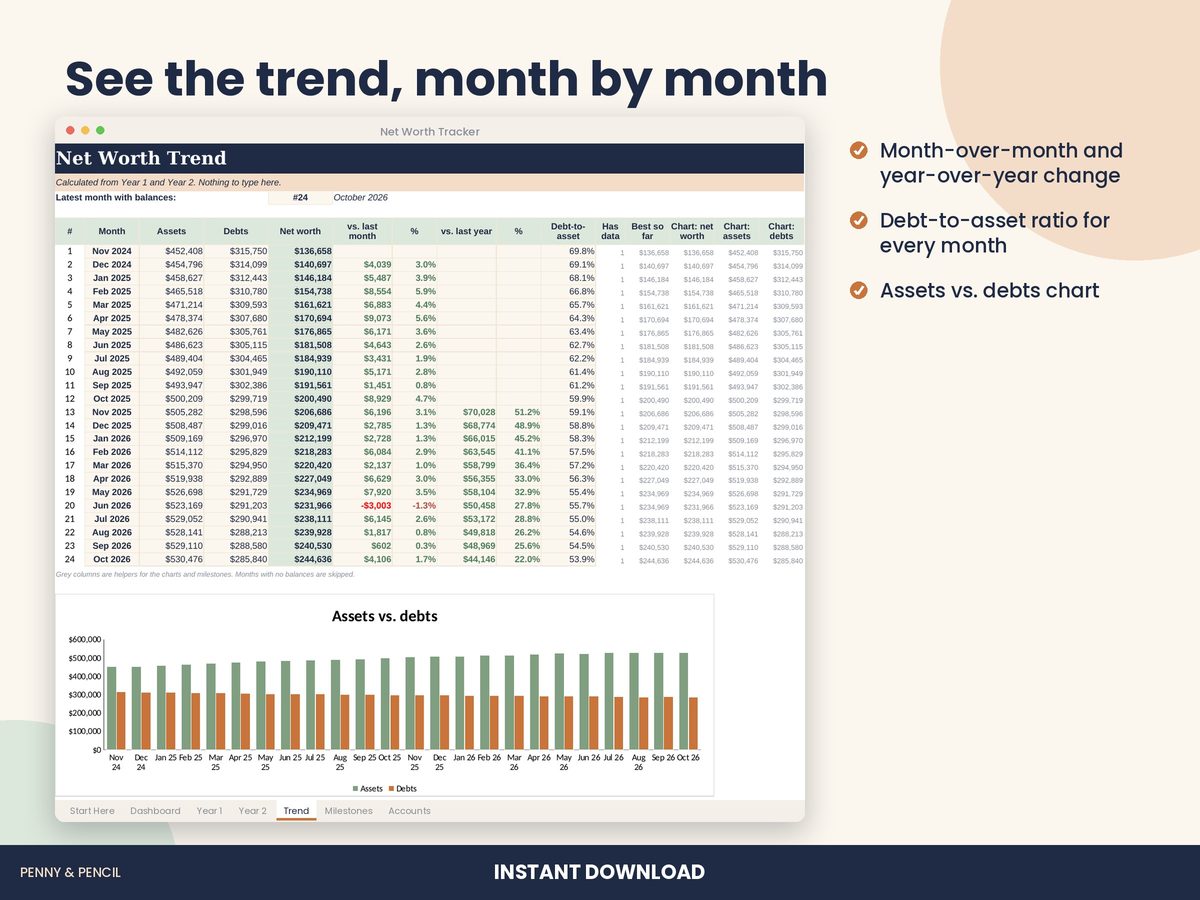
Task: Click the Calculated from Year 1 and Year 2 note
Action: 168,182
